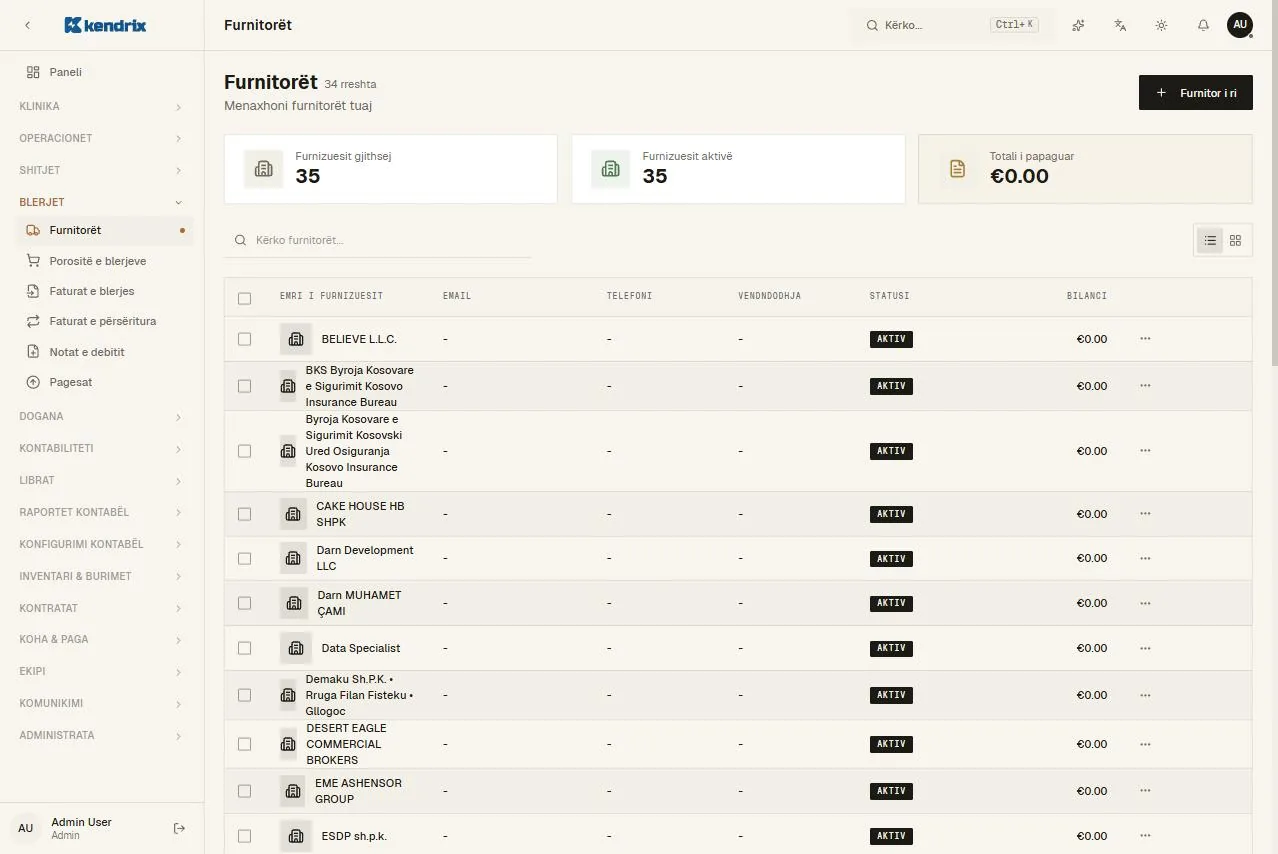Open row actions for EME ASHENSOR GROUP
Viewport: 1278px width, 854px height.
pyautogui.click(x=1145, y=791)
